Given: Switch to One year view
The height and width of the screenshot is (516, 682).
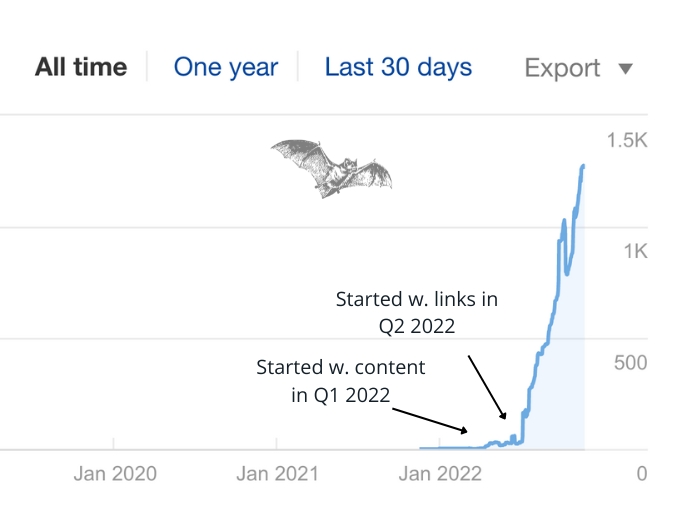Looking at the screenshot, I should click(226, 67).
